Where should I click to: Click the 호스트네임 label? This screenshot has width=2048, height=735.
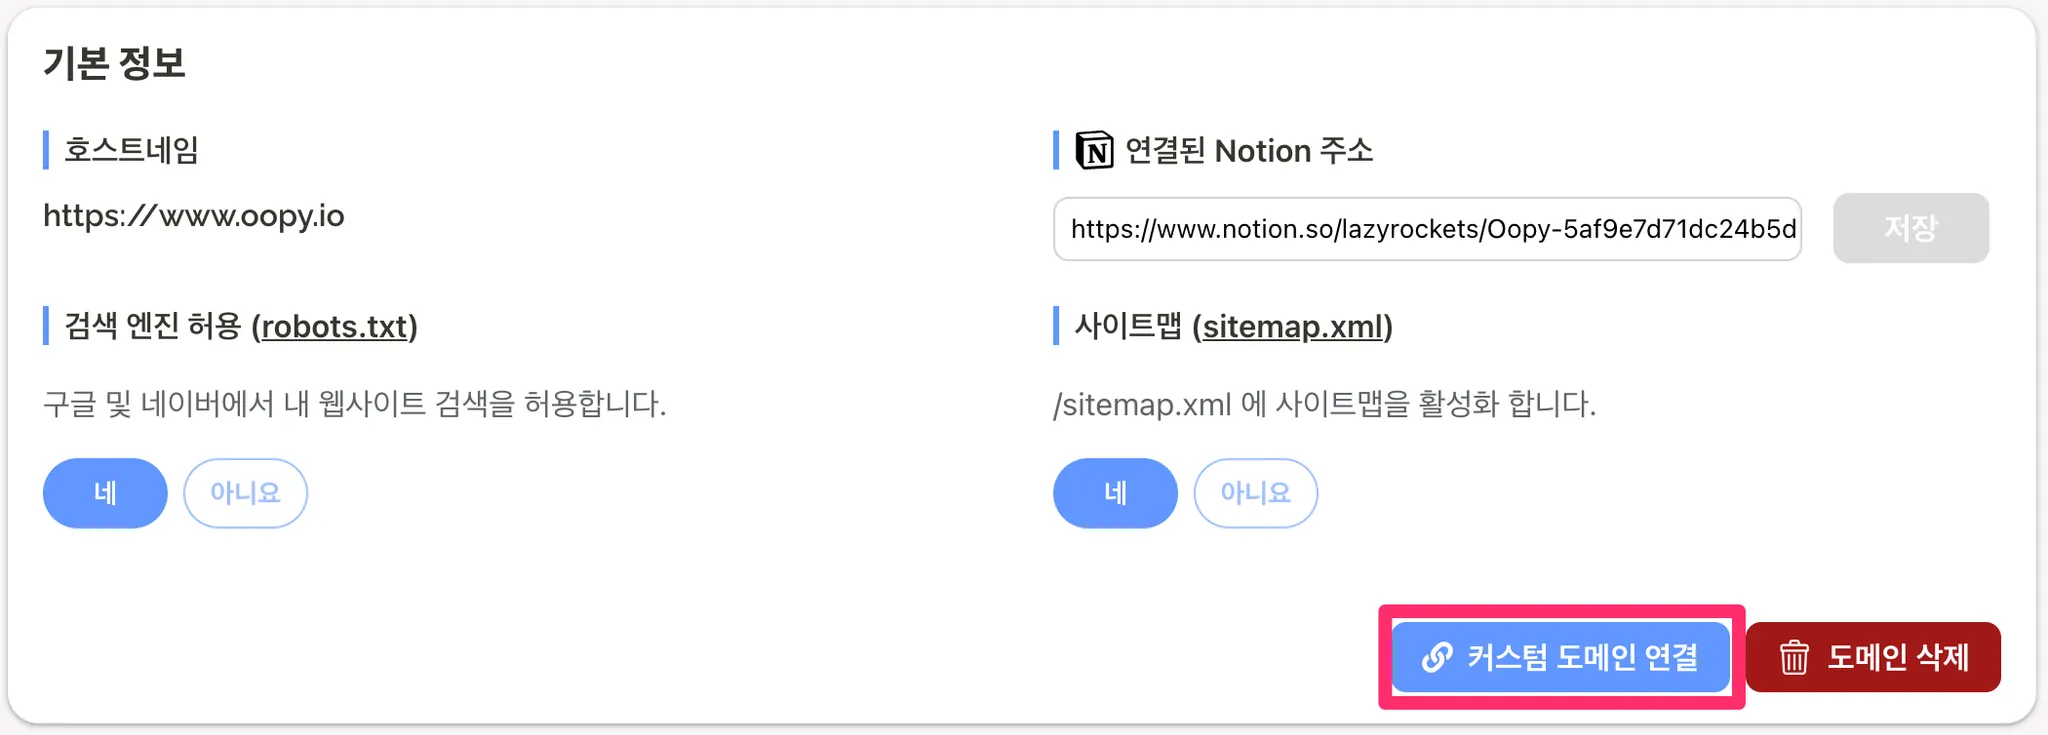131,150
